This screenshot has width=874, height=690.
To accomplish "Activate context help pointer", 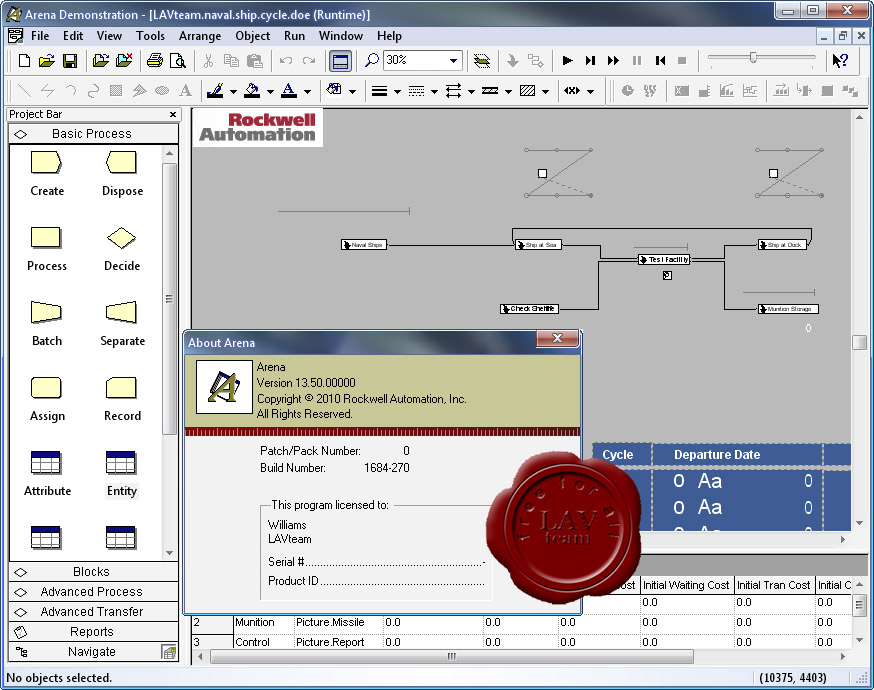I will [x=840, y=60].
